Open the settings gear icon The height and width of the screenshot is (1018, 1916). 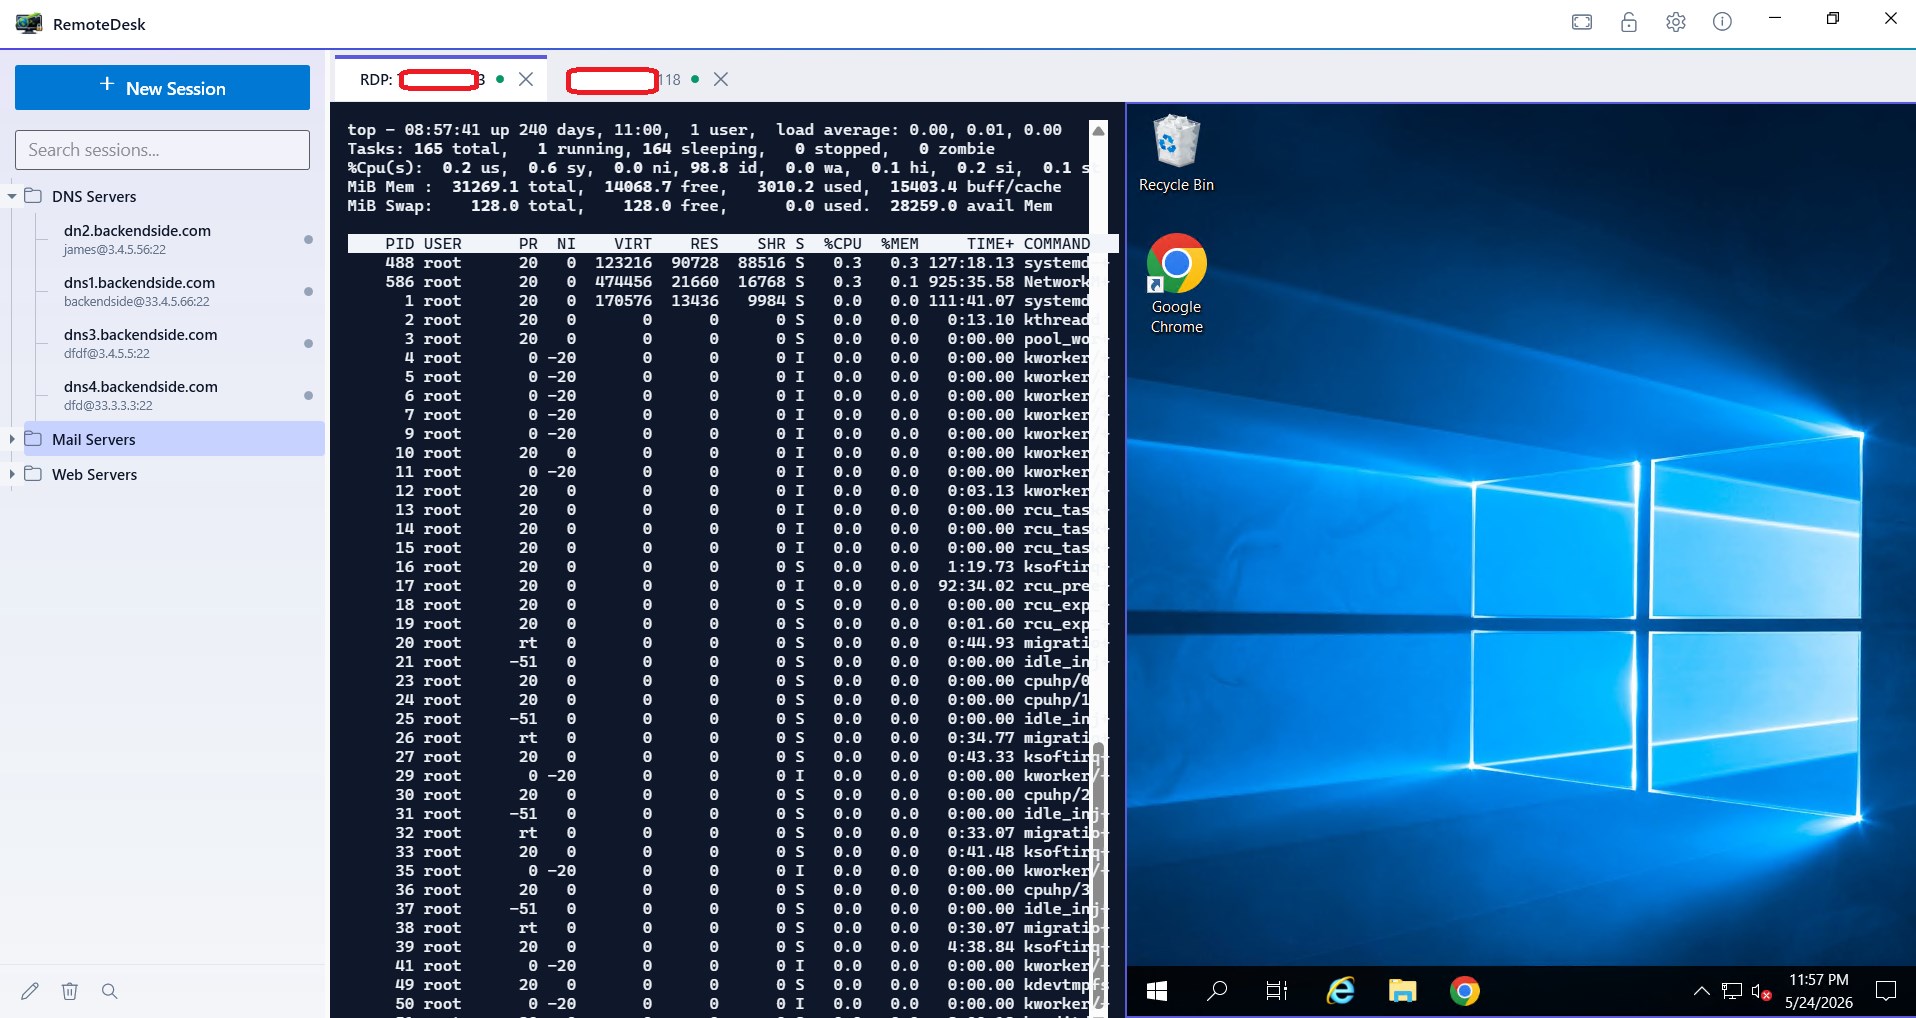[x=1676, y=22]
